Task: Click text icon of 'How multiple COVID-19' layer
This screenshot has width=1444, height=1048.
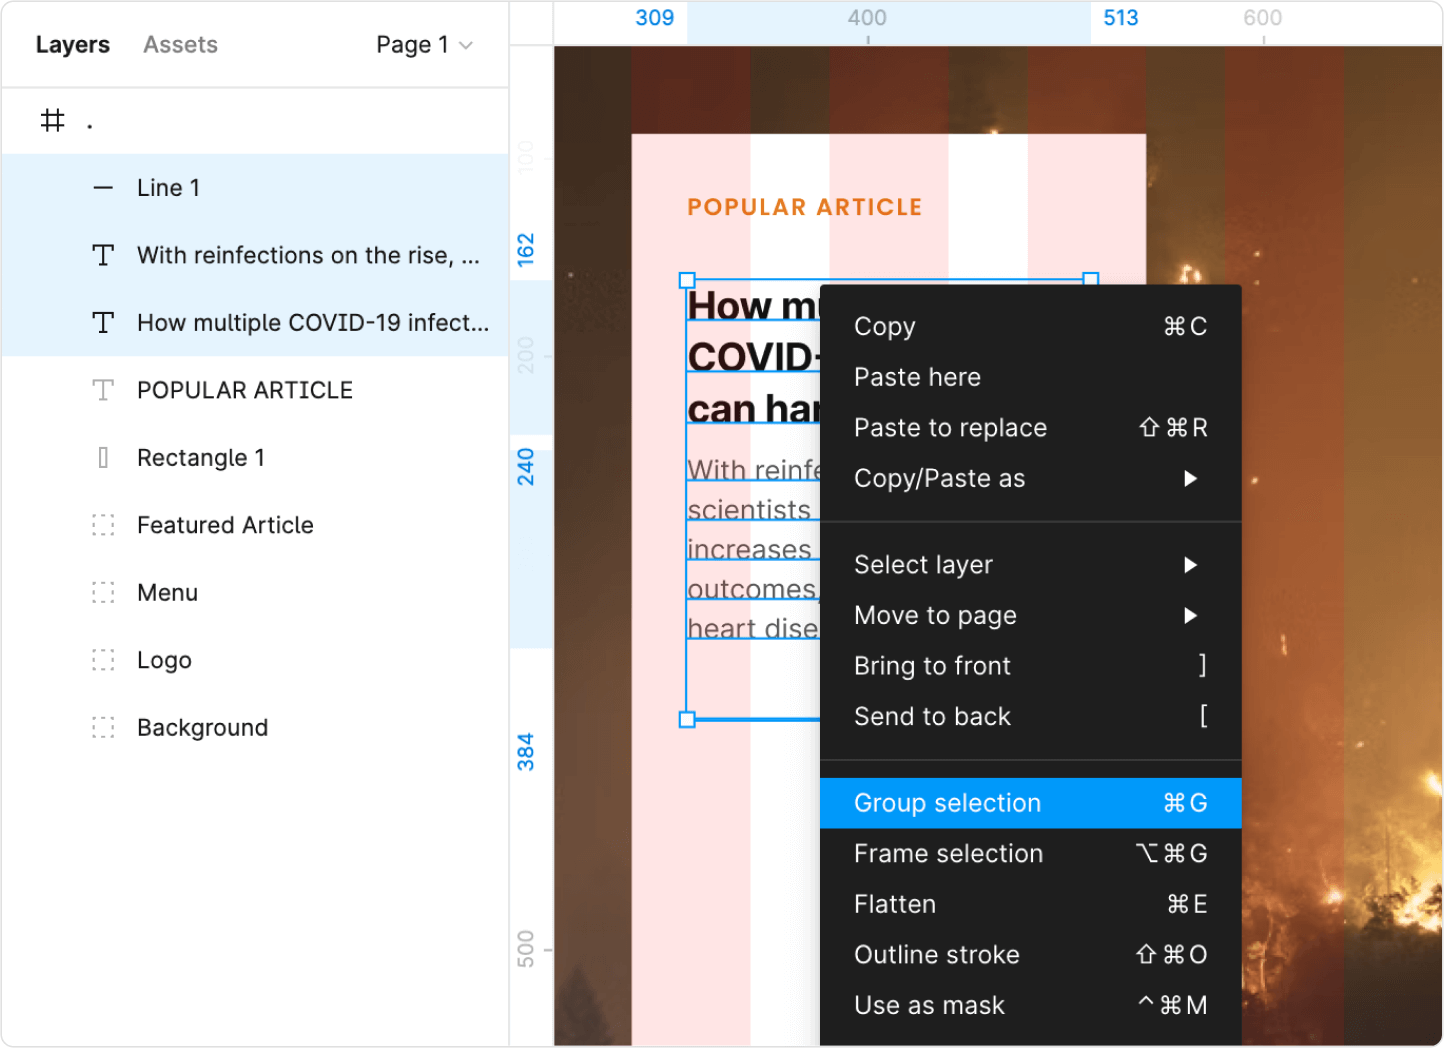Action: tap(103, 322)
